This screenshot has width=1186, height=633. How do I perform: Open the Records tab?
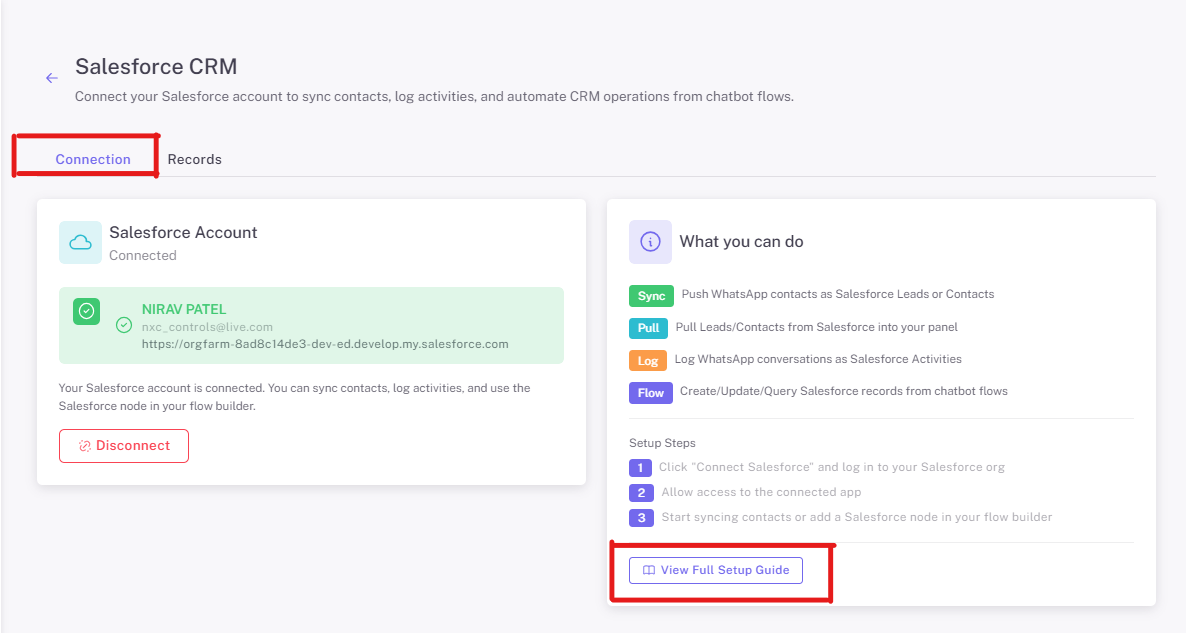[x=194, y=160]
